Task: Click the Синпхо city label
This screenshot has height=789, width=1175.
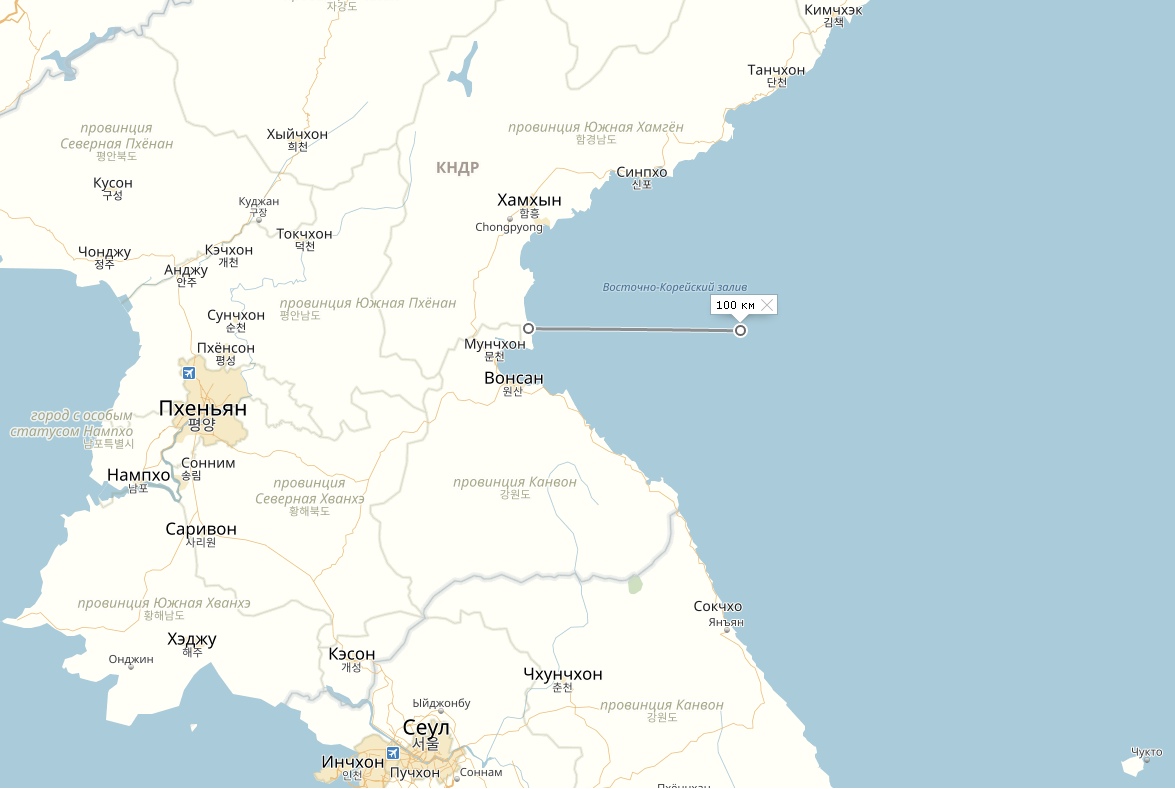Action: point(641,172)
